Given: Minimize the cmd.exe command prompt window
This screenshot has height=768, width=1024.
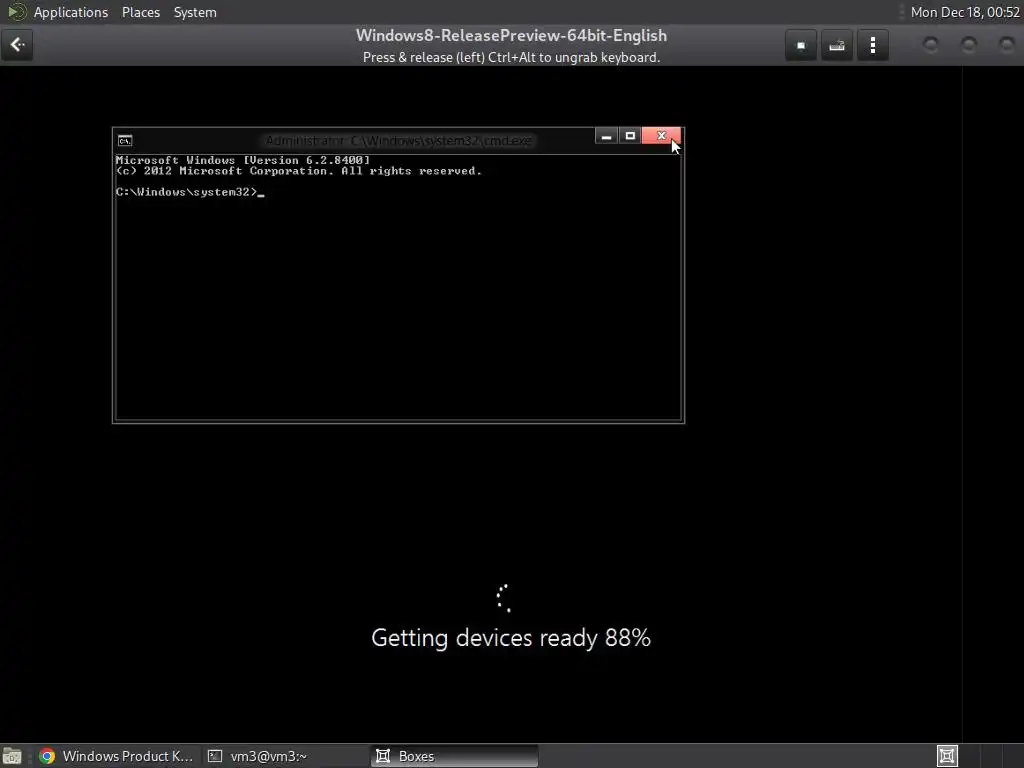Looking at the screenshot, I should pos(606,136).
